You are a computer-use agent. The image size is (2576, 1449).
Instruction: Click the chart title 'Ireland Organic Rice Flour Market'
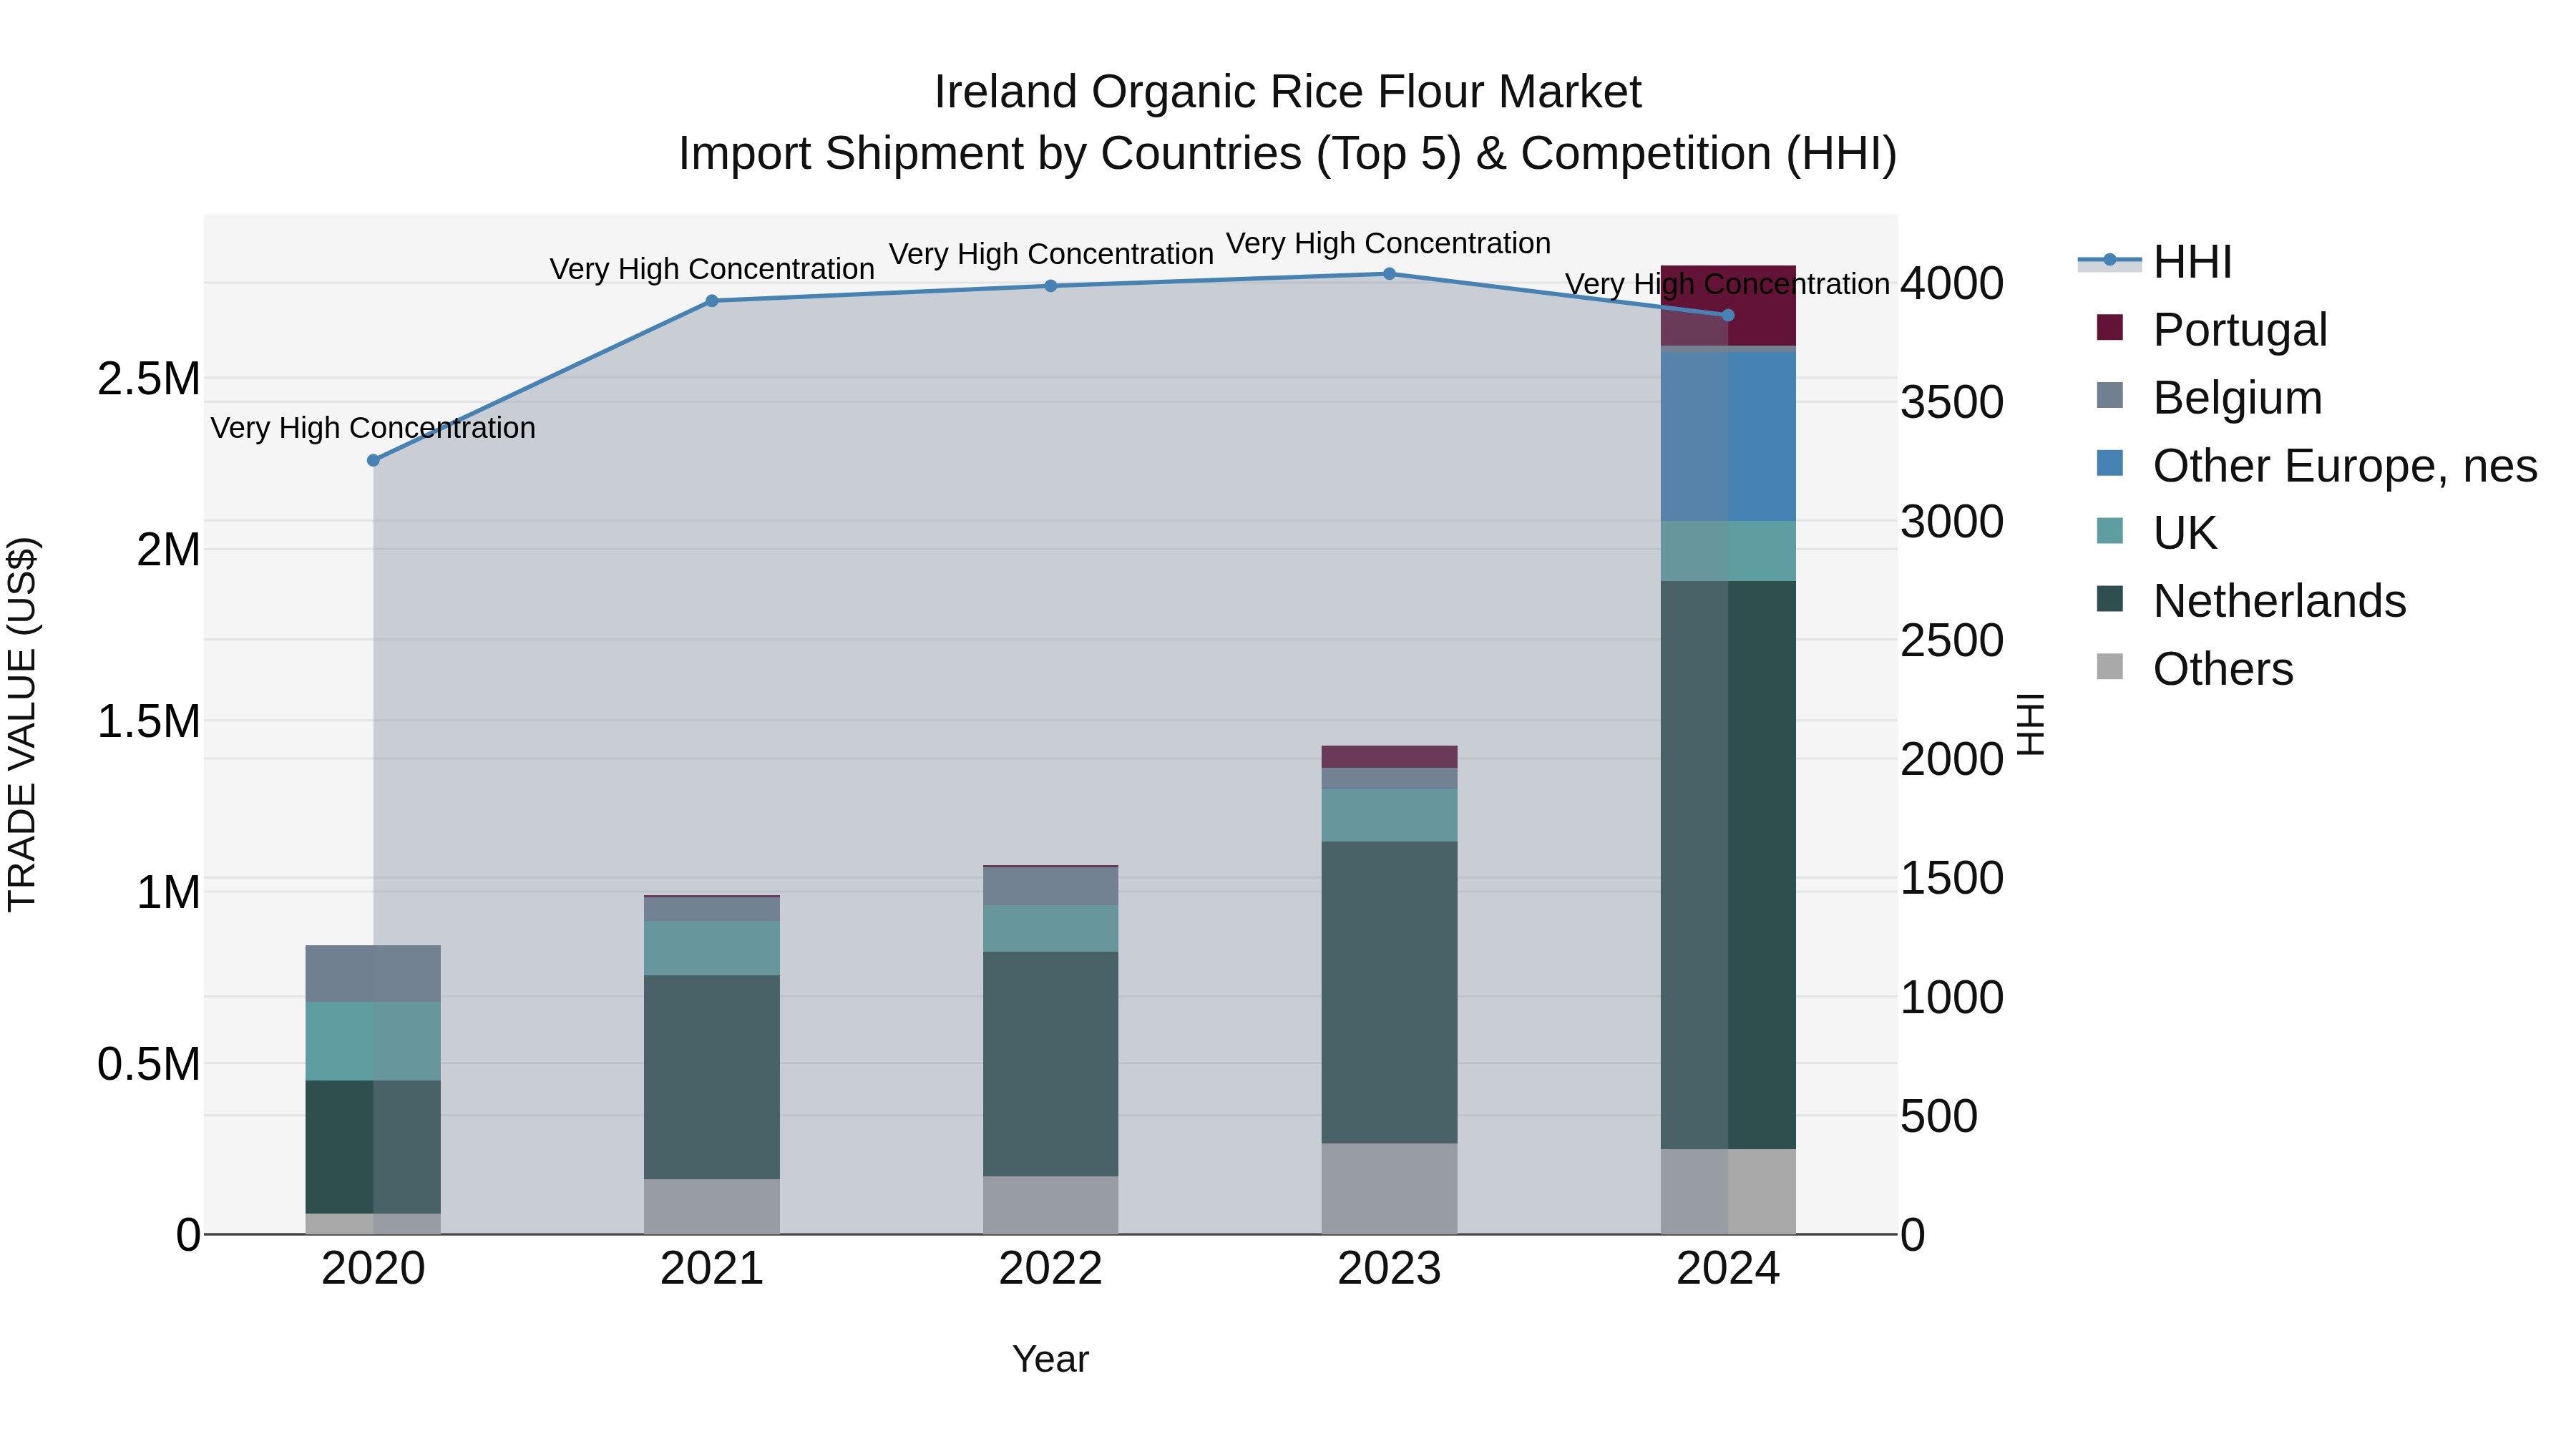(x=1287, y=92)
